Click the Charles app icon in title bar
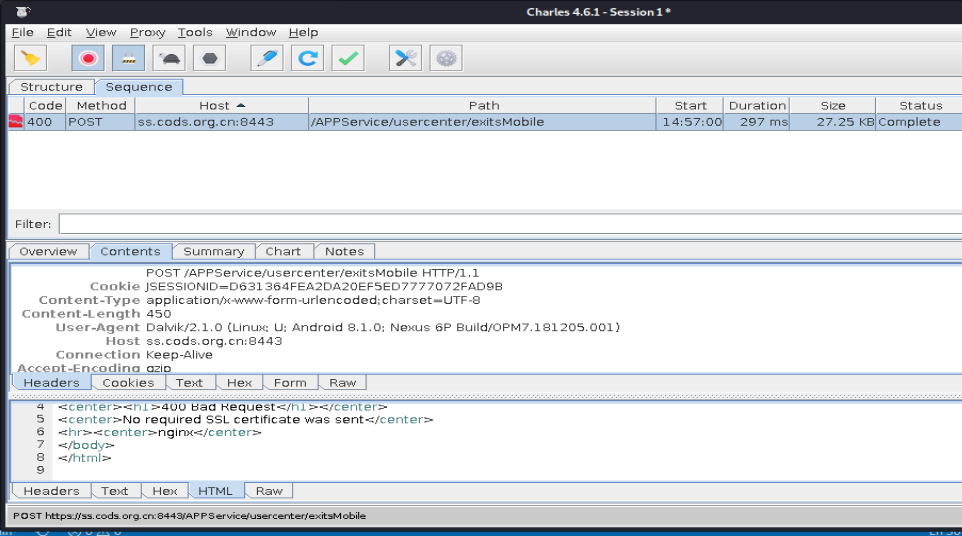 [x=23, y=12]
